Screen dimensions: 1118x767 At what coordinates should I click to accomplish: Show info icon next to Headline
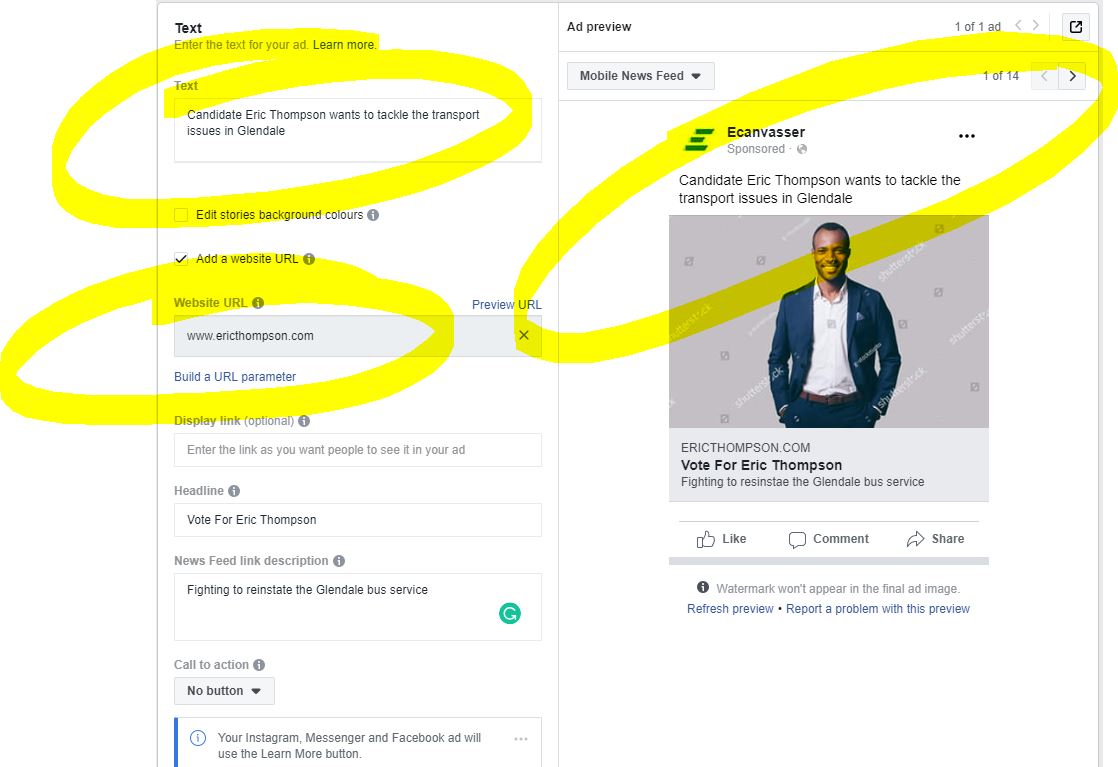(x=234, y=490)
